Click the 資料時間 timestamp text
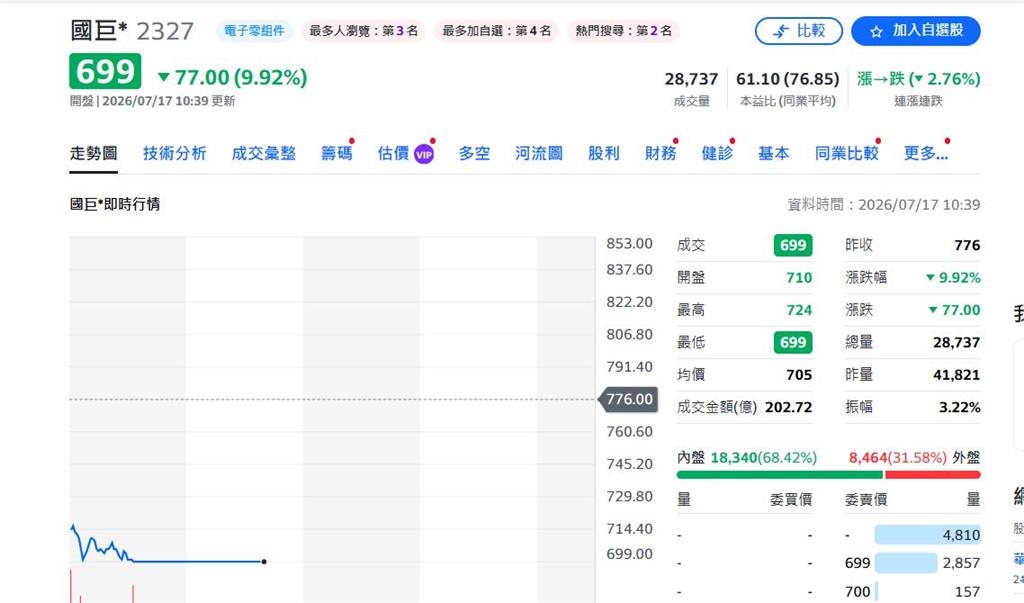 [884, 205]
